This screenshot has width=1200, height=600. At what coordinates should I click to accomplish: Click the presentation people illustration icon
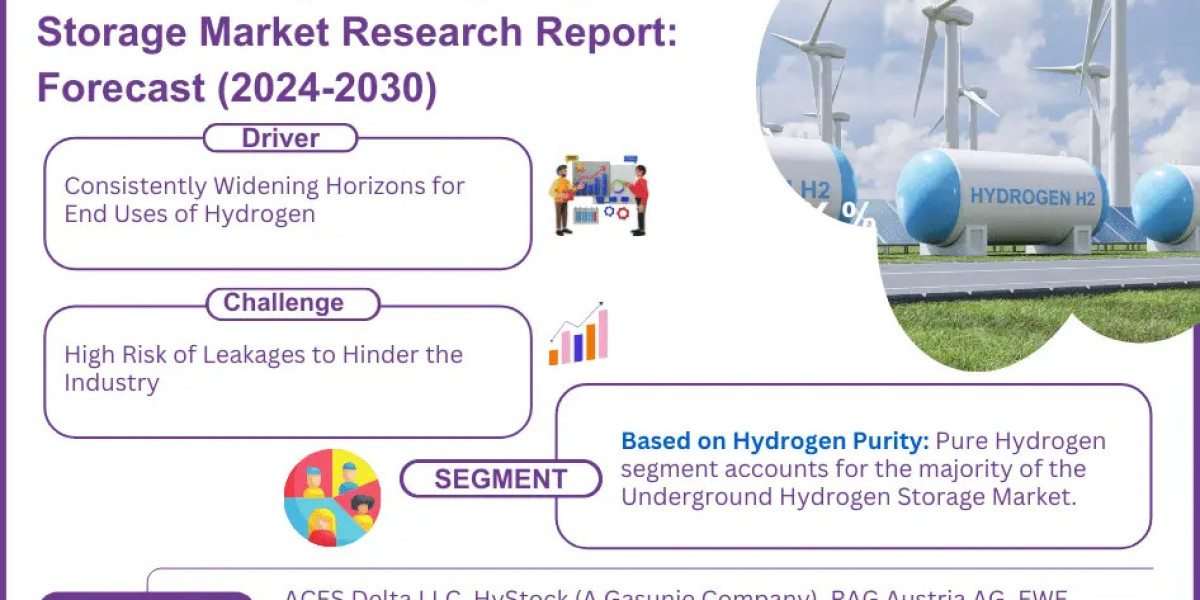point(599,194)
